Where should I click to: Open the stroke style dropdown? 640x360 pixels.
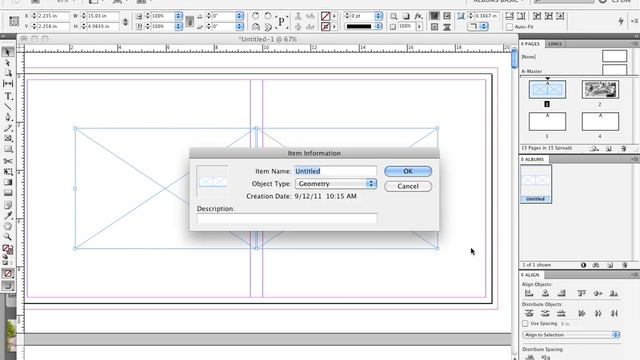coord(379,27)
